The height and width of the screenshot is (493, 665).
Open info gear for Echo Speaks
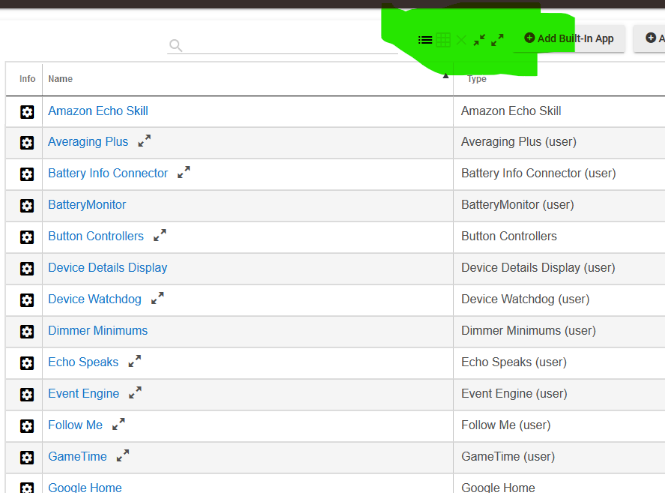[27, 363]
